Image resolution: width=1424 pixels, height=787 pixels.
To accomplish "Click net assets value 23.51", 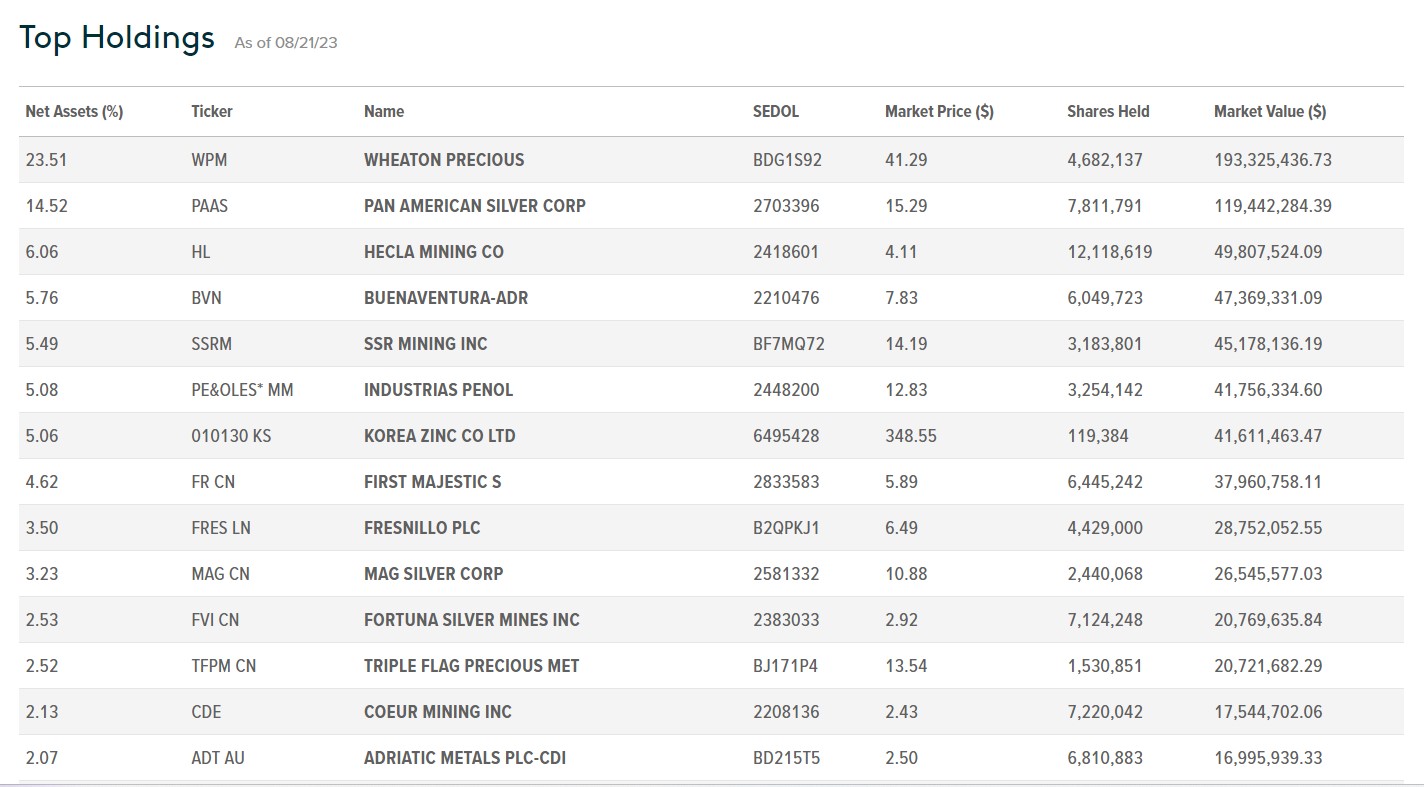I will 46,160.
